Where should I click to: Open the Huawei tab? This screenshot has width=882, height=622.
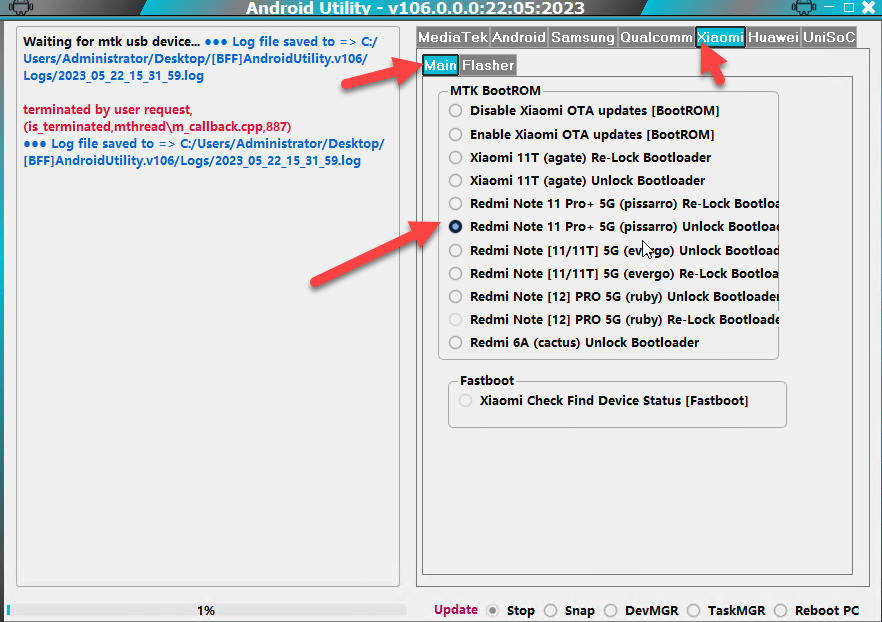point(773,38)
